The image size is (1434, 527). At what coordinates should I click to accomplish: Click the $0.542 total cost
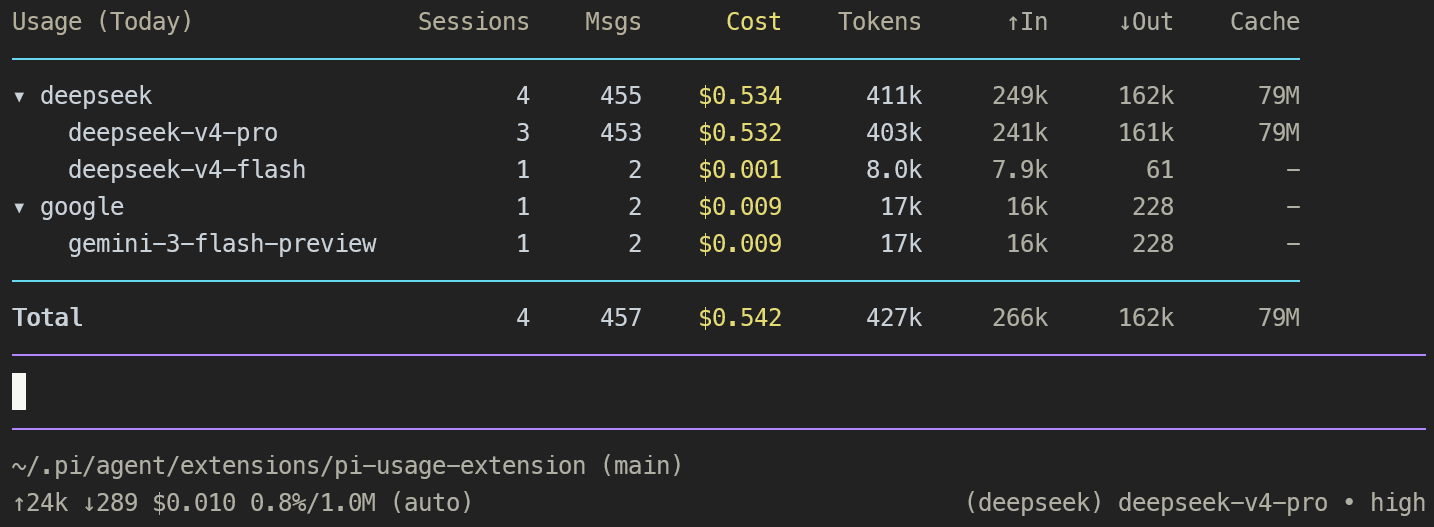point(740,318)
